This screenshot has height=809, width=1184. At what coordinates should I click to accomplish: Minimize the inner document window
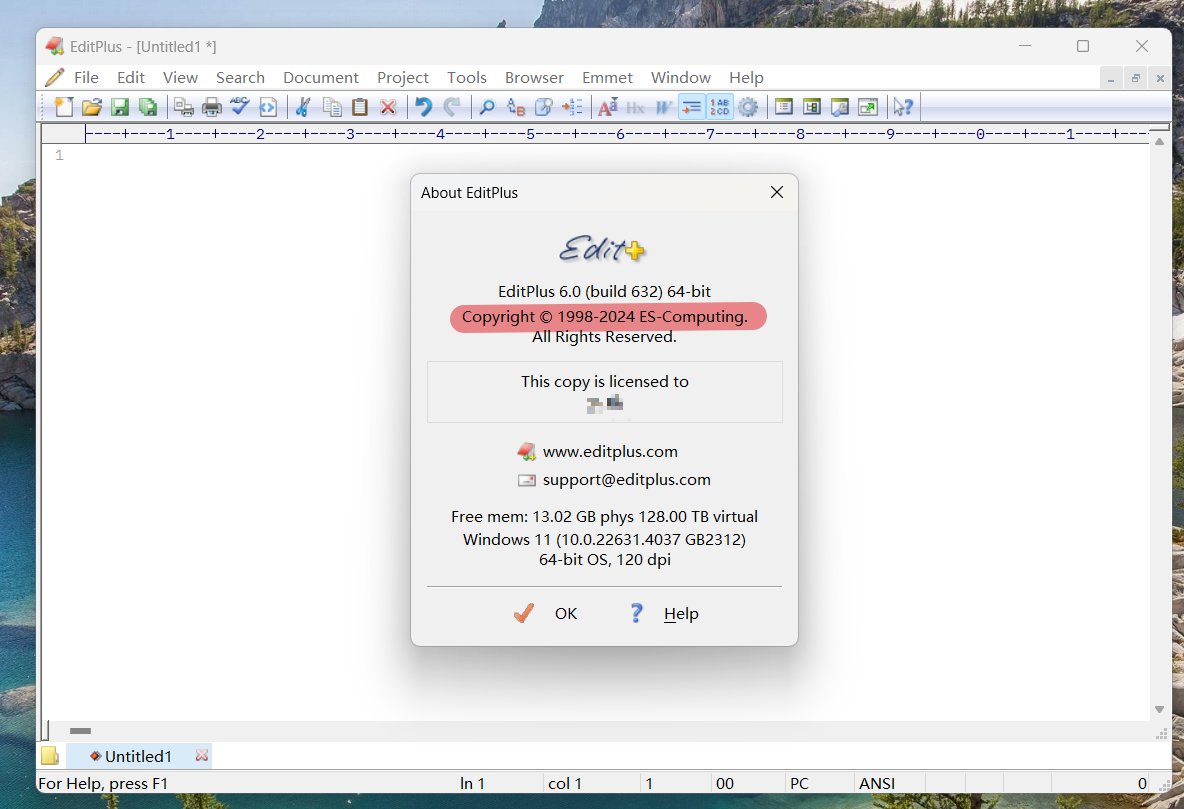coord(1110,78)
